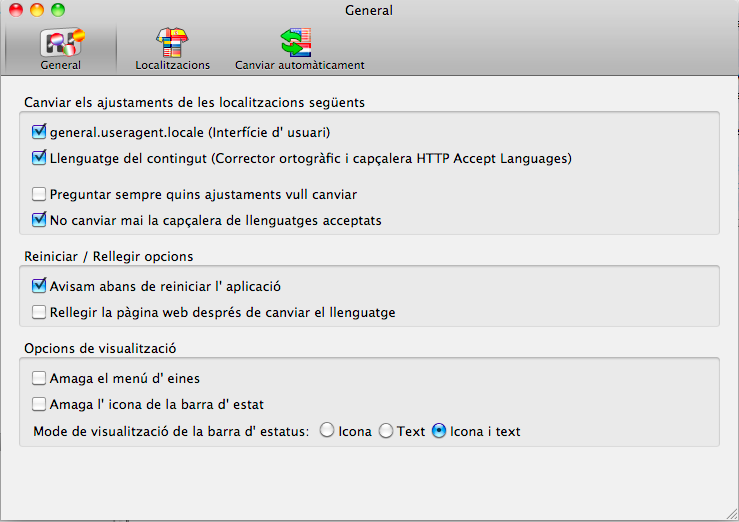Uncheck No canviar mai la capçalera option
739x522 pixels.
coord(39,220)
